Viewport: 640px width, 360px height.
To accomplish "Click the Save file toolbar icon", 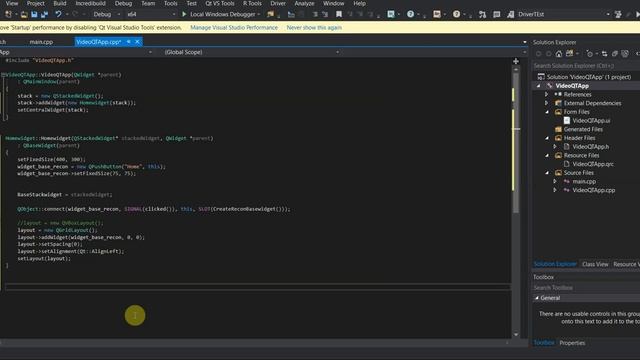I will [x=34, y=15].
